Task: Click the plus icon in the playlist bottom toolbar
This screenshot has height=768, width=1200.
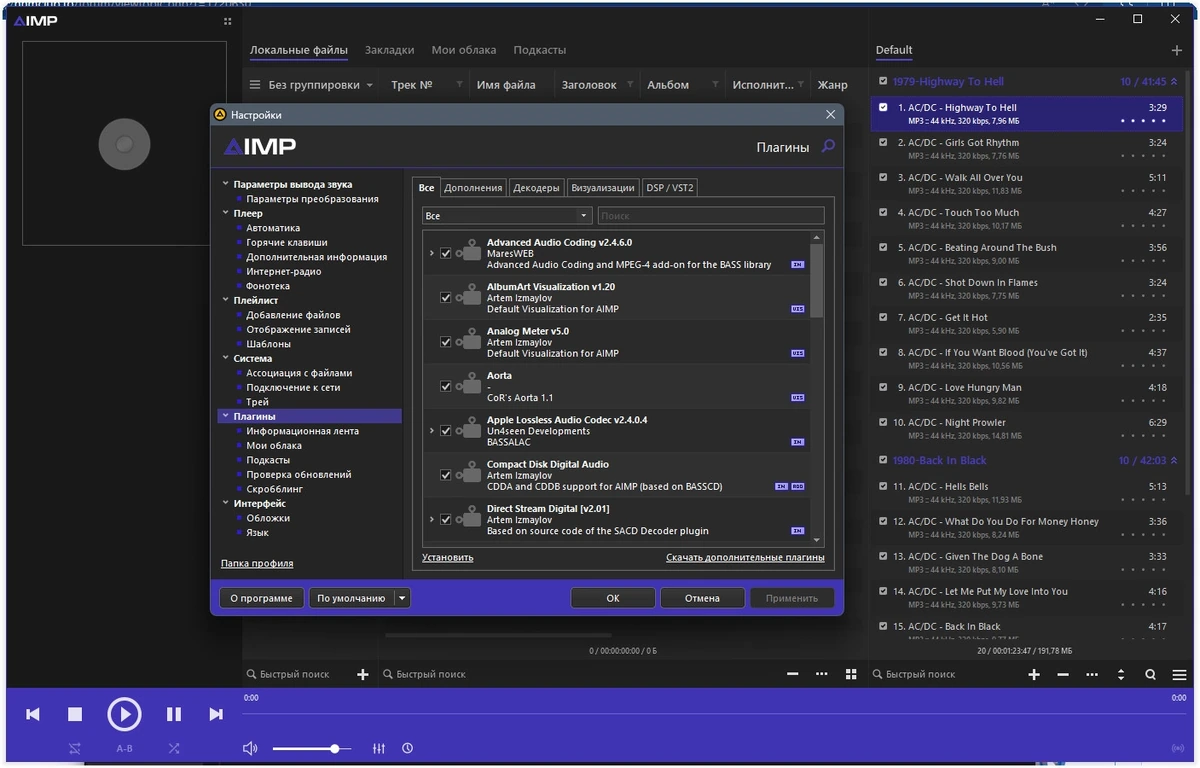Action: pyautogui.click(x=1034, y=674)
